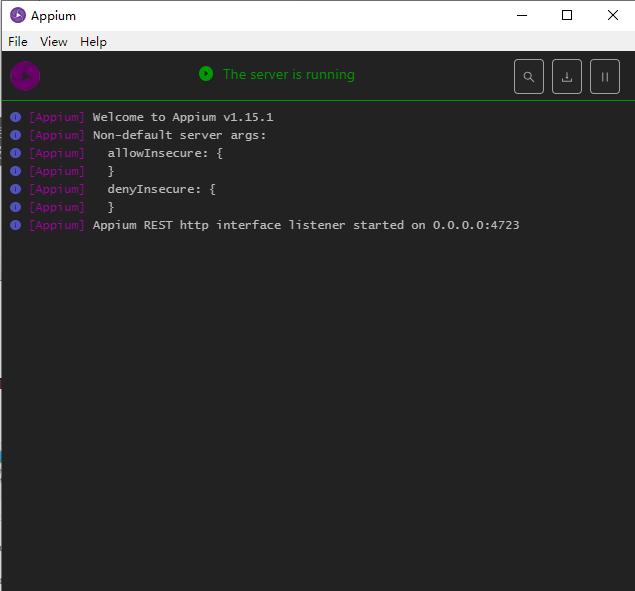Open the View menu

pyautogui.click(x=53, y=42)
